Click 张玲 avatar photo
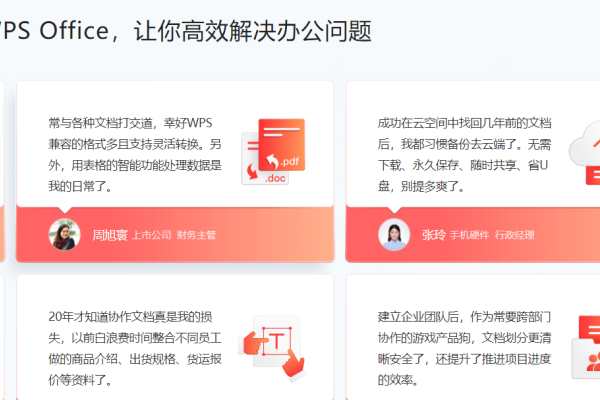The height and width of the screenshot is (400, 600). 394,234
